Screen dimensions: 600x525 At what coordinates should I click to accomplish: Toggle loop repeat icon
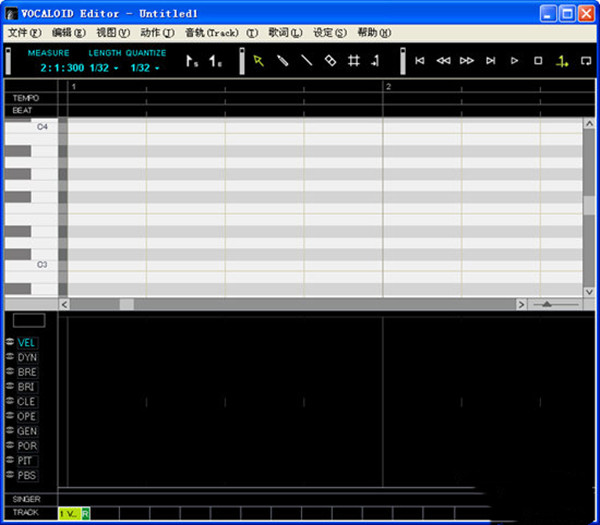point(585,60)
